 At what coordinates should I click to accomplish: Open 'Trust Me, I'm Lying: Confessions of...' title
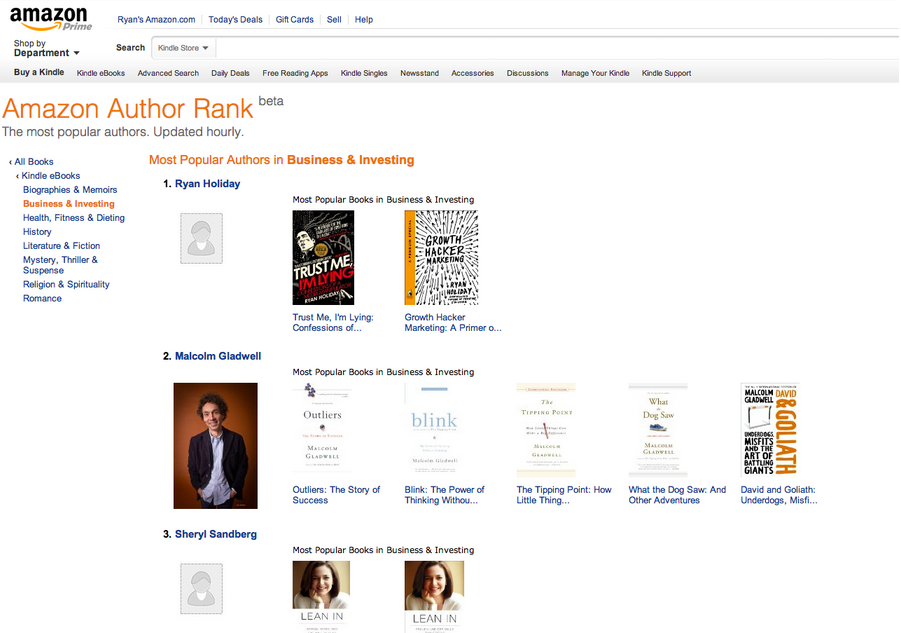(333, 322)
